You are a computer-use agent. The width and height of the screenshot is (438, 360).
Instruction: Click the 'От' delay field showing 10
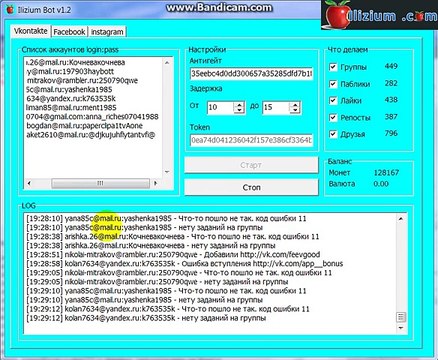[221, 107]
